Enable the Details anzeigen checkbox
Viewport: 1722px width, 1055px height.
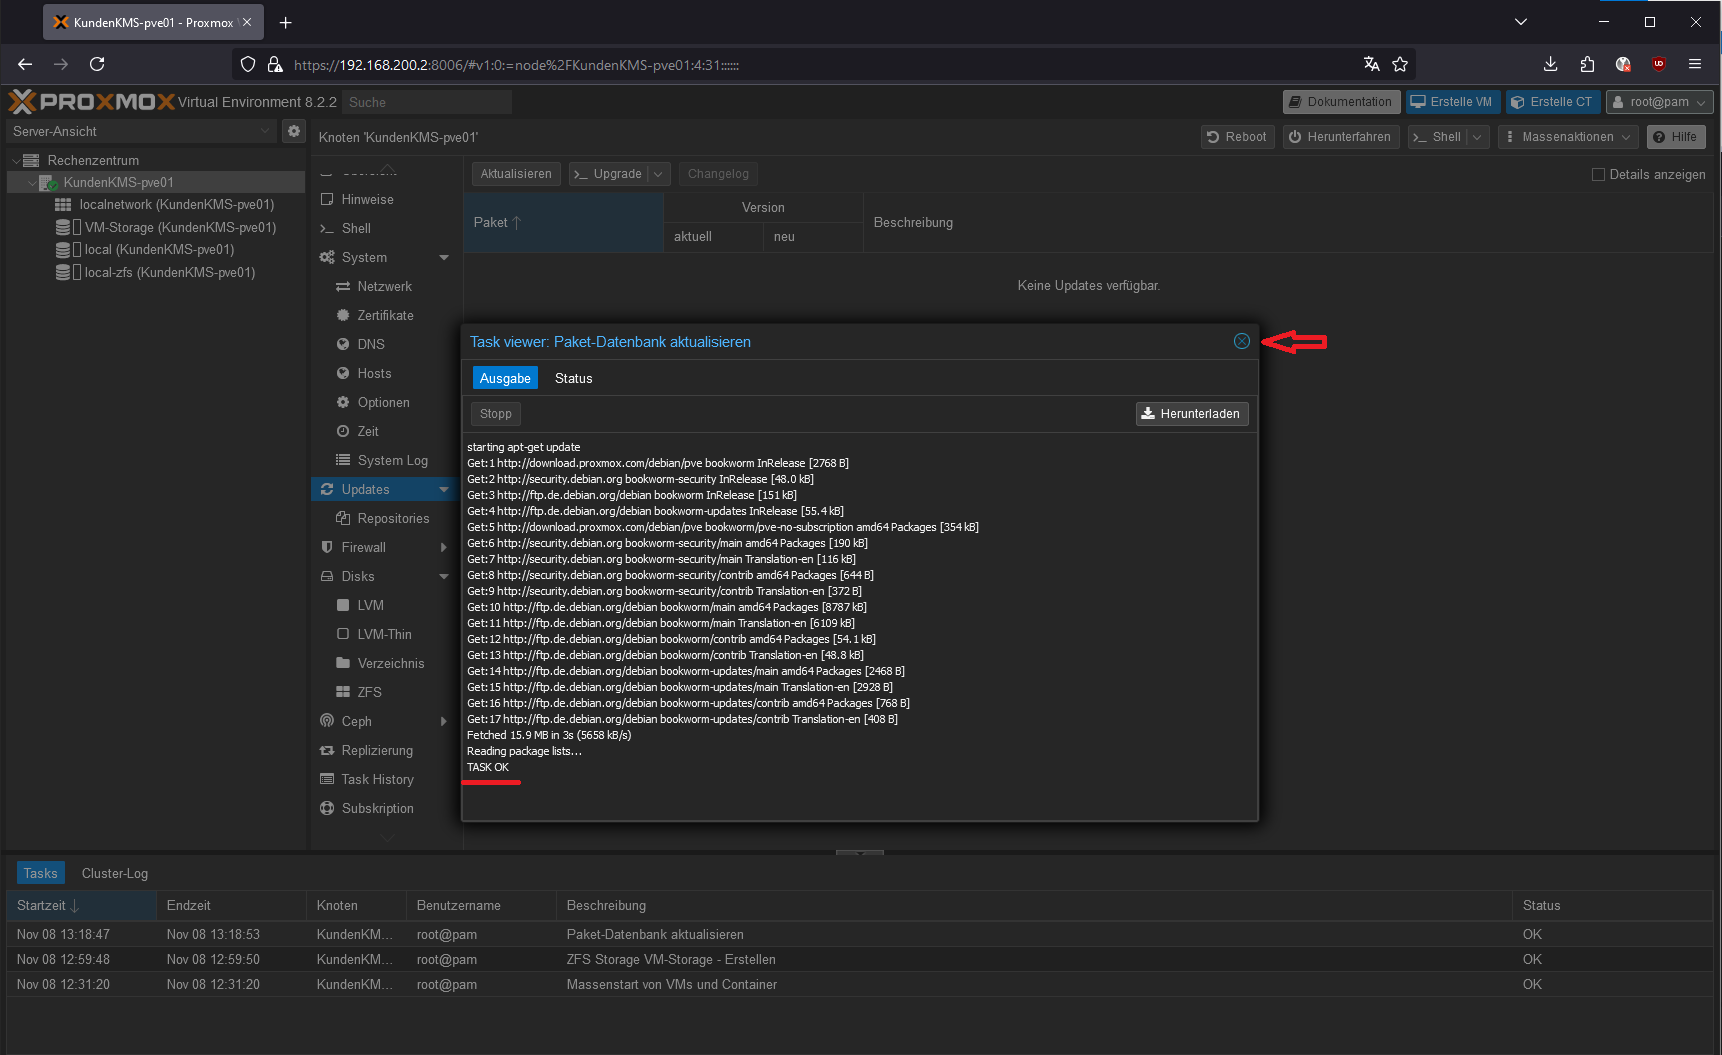tap(1598, 175)
